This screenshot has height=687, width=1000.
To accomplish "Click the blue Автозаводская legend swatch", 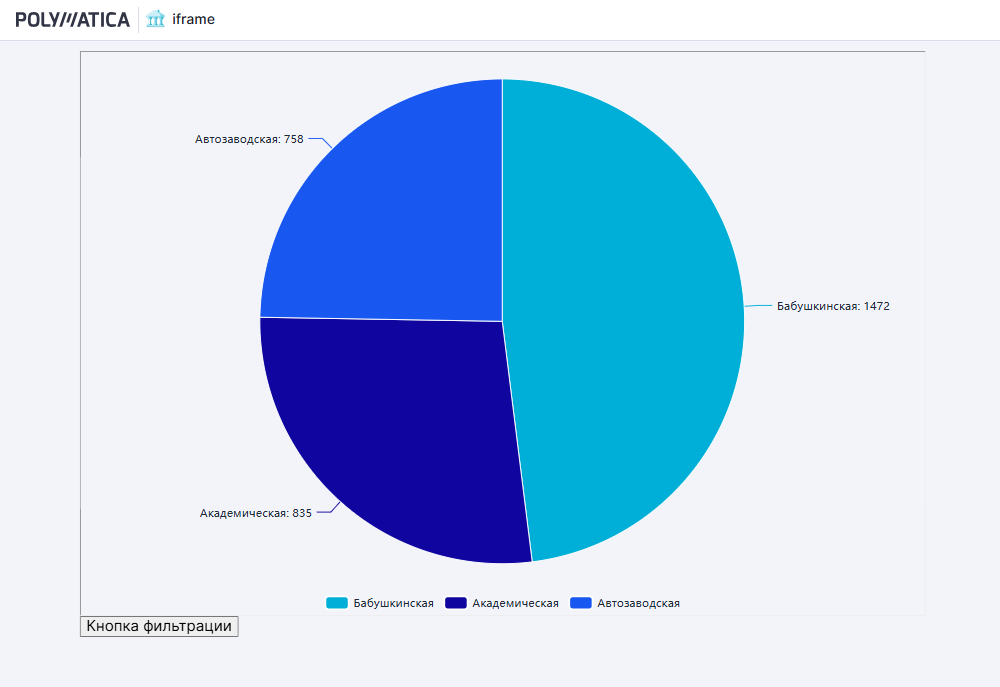I will pos(581,603).
